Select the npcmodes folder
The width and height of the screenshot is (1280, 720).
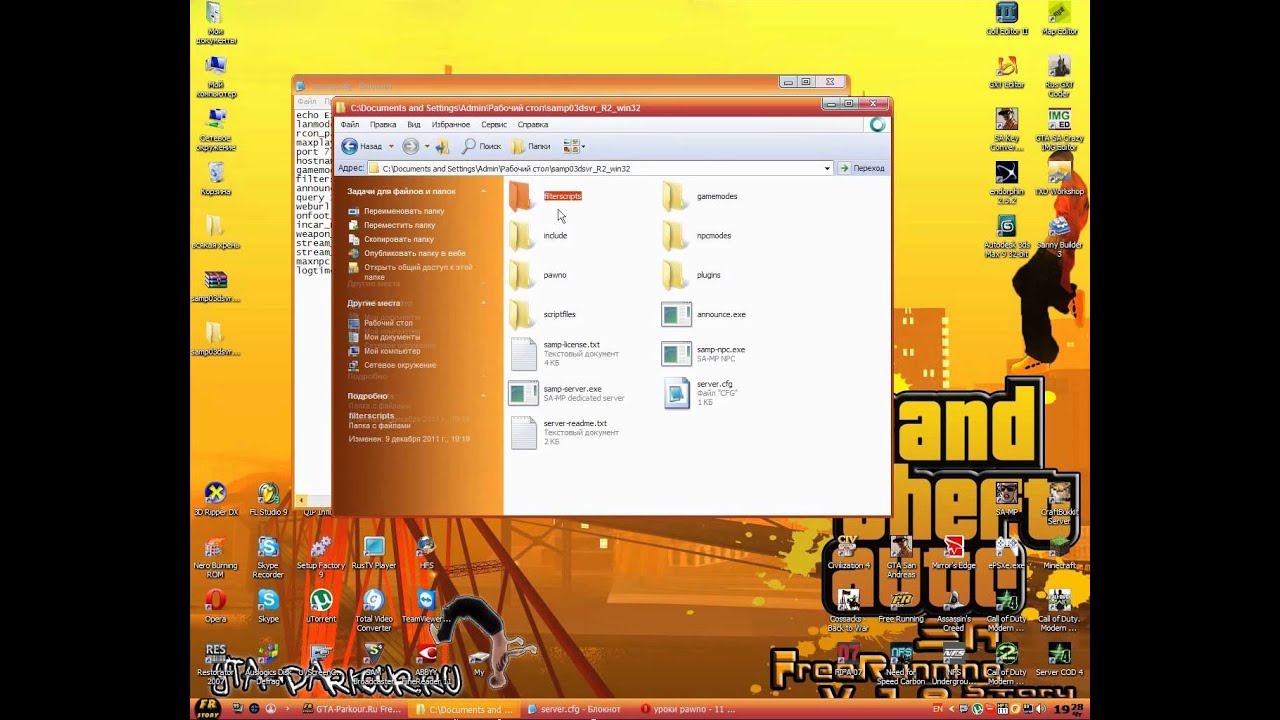697,236
